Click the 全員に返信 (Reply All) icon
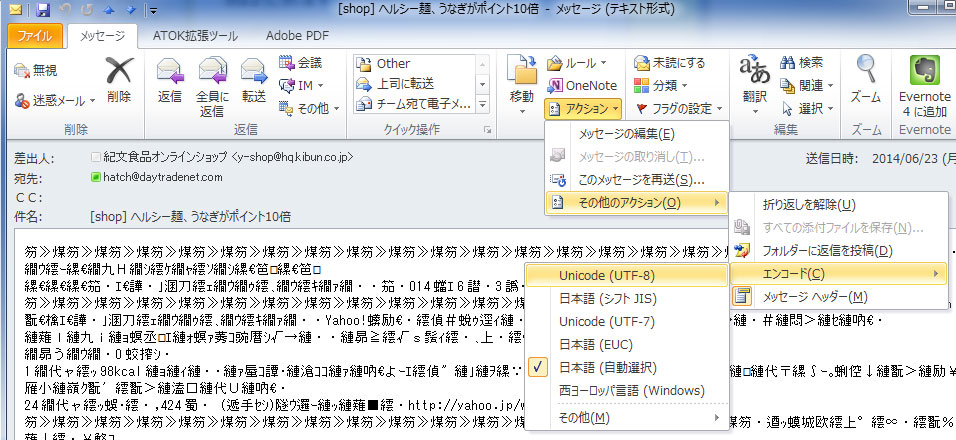This screenshot has width=956, height=440. [212, 71]
